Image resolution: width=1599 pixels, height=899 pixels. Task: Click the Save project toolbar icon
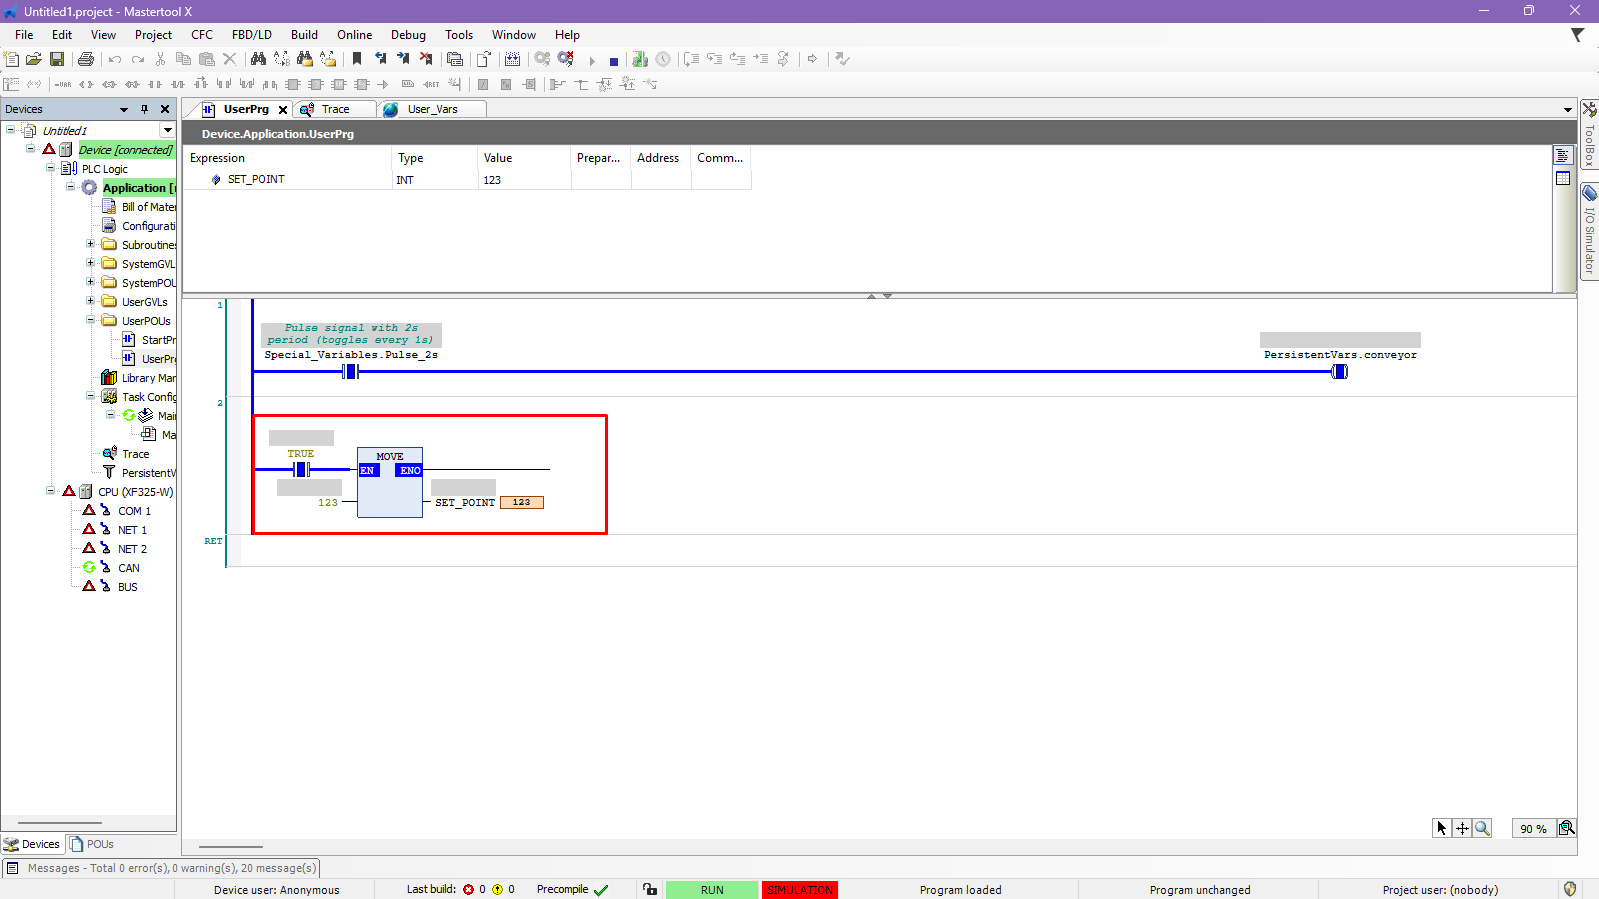pos(57,59)
